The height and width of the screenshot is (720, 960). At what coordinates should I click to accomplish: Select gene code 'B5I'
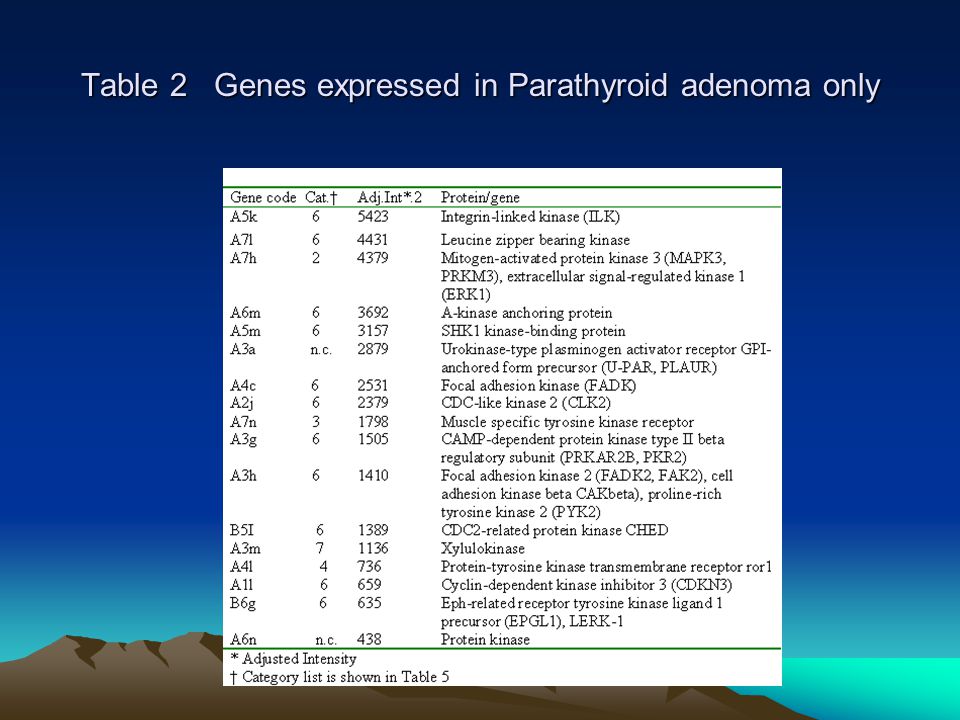241,530
